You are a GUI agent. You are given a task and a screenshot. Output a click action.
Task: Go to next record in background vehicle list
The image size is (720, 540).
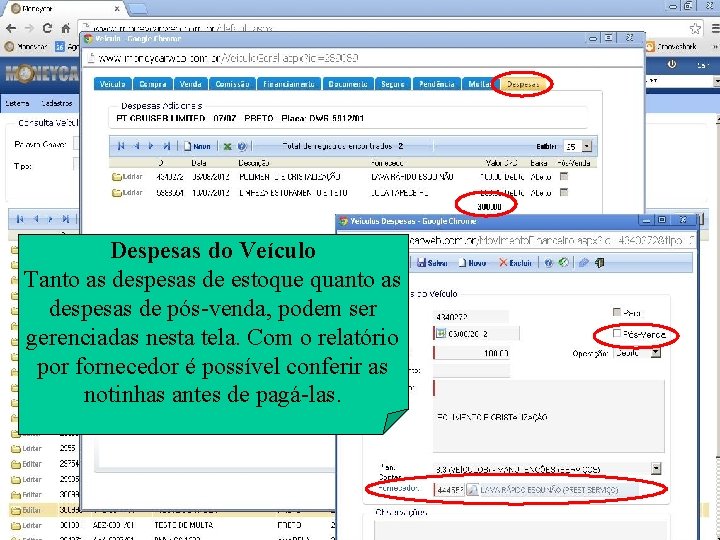(x=51, y=219)
